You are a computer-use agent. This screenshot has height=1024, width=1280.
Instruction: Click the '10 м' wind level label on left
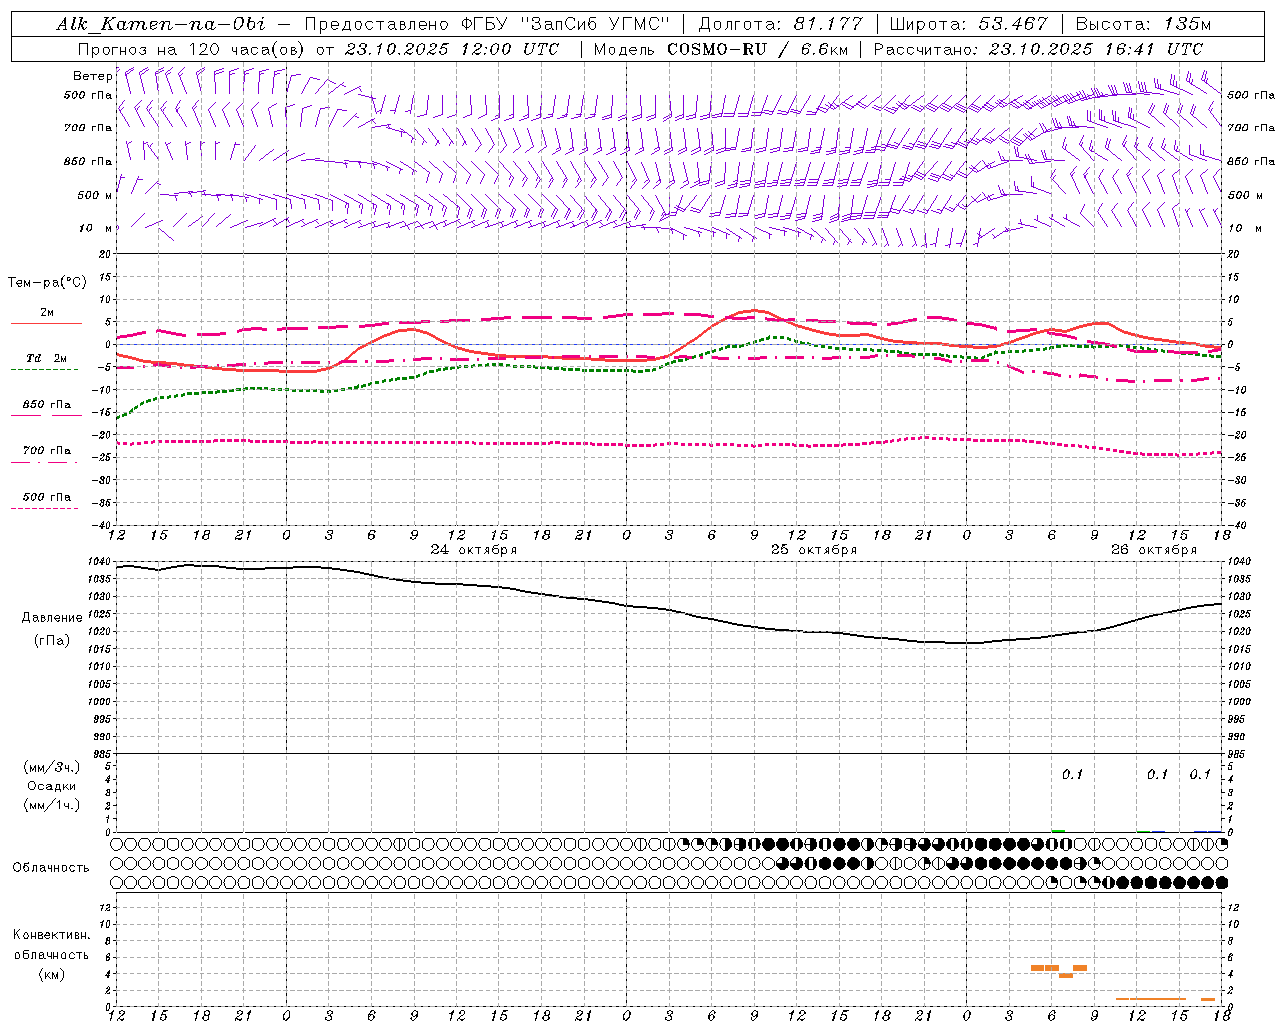(97, 228)
